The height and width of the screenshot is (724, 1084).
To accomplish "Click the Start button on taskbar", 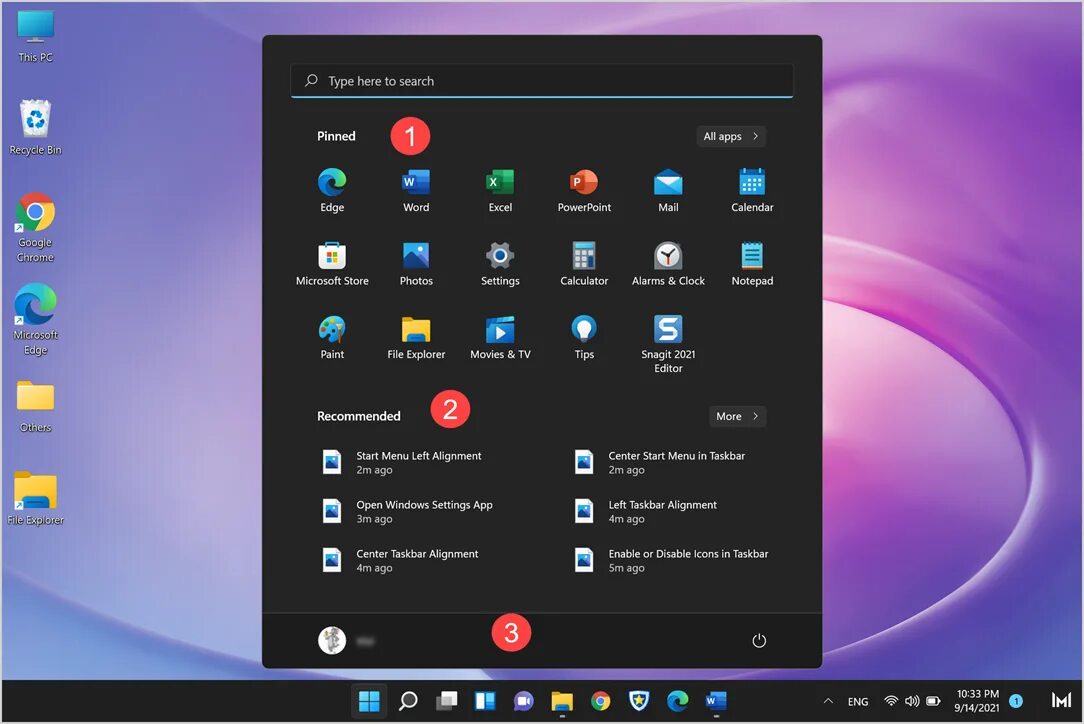I will point(369,701).
